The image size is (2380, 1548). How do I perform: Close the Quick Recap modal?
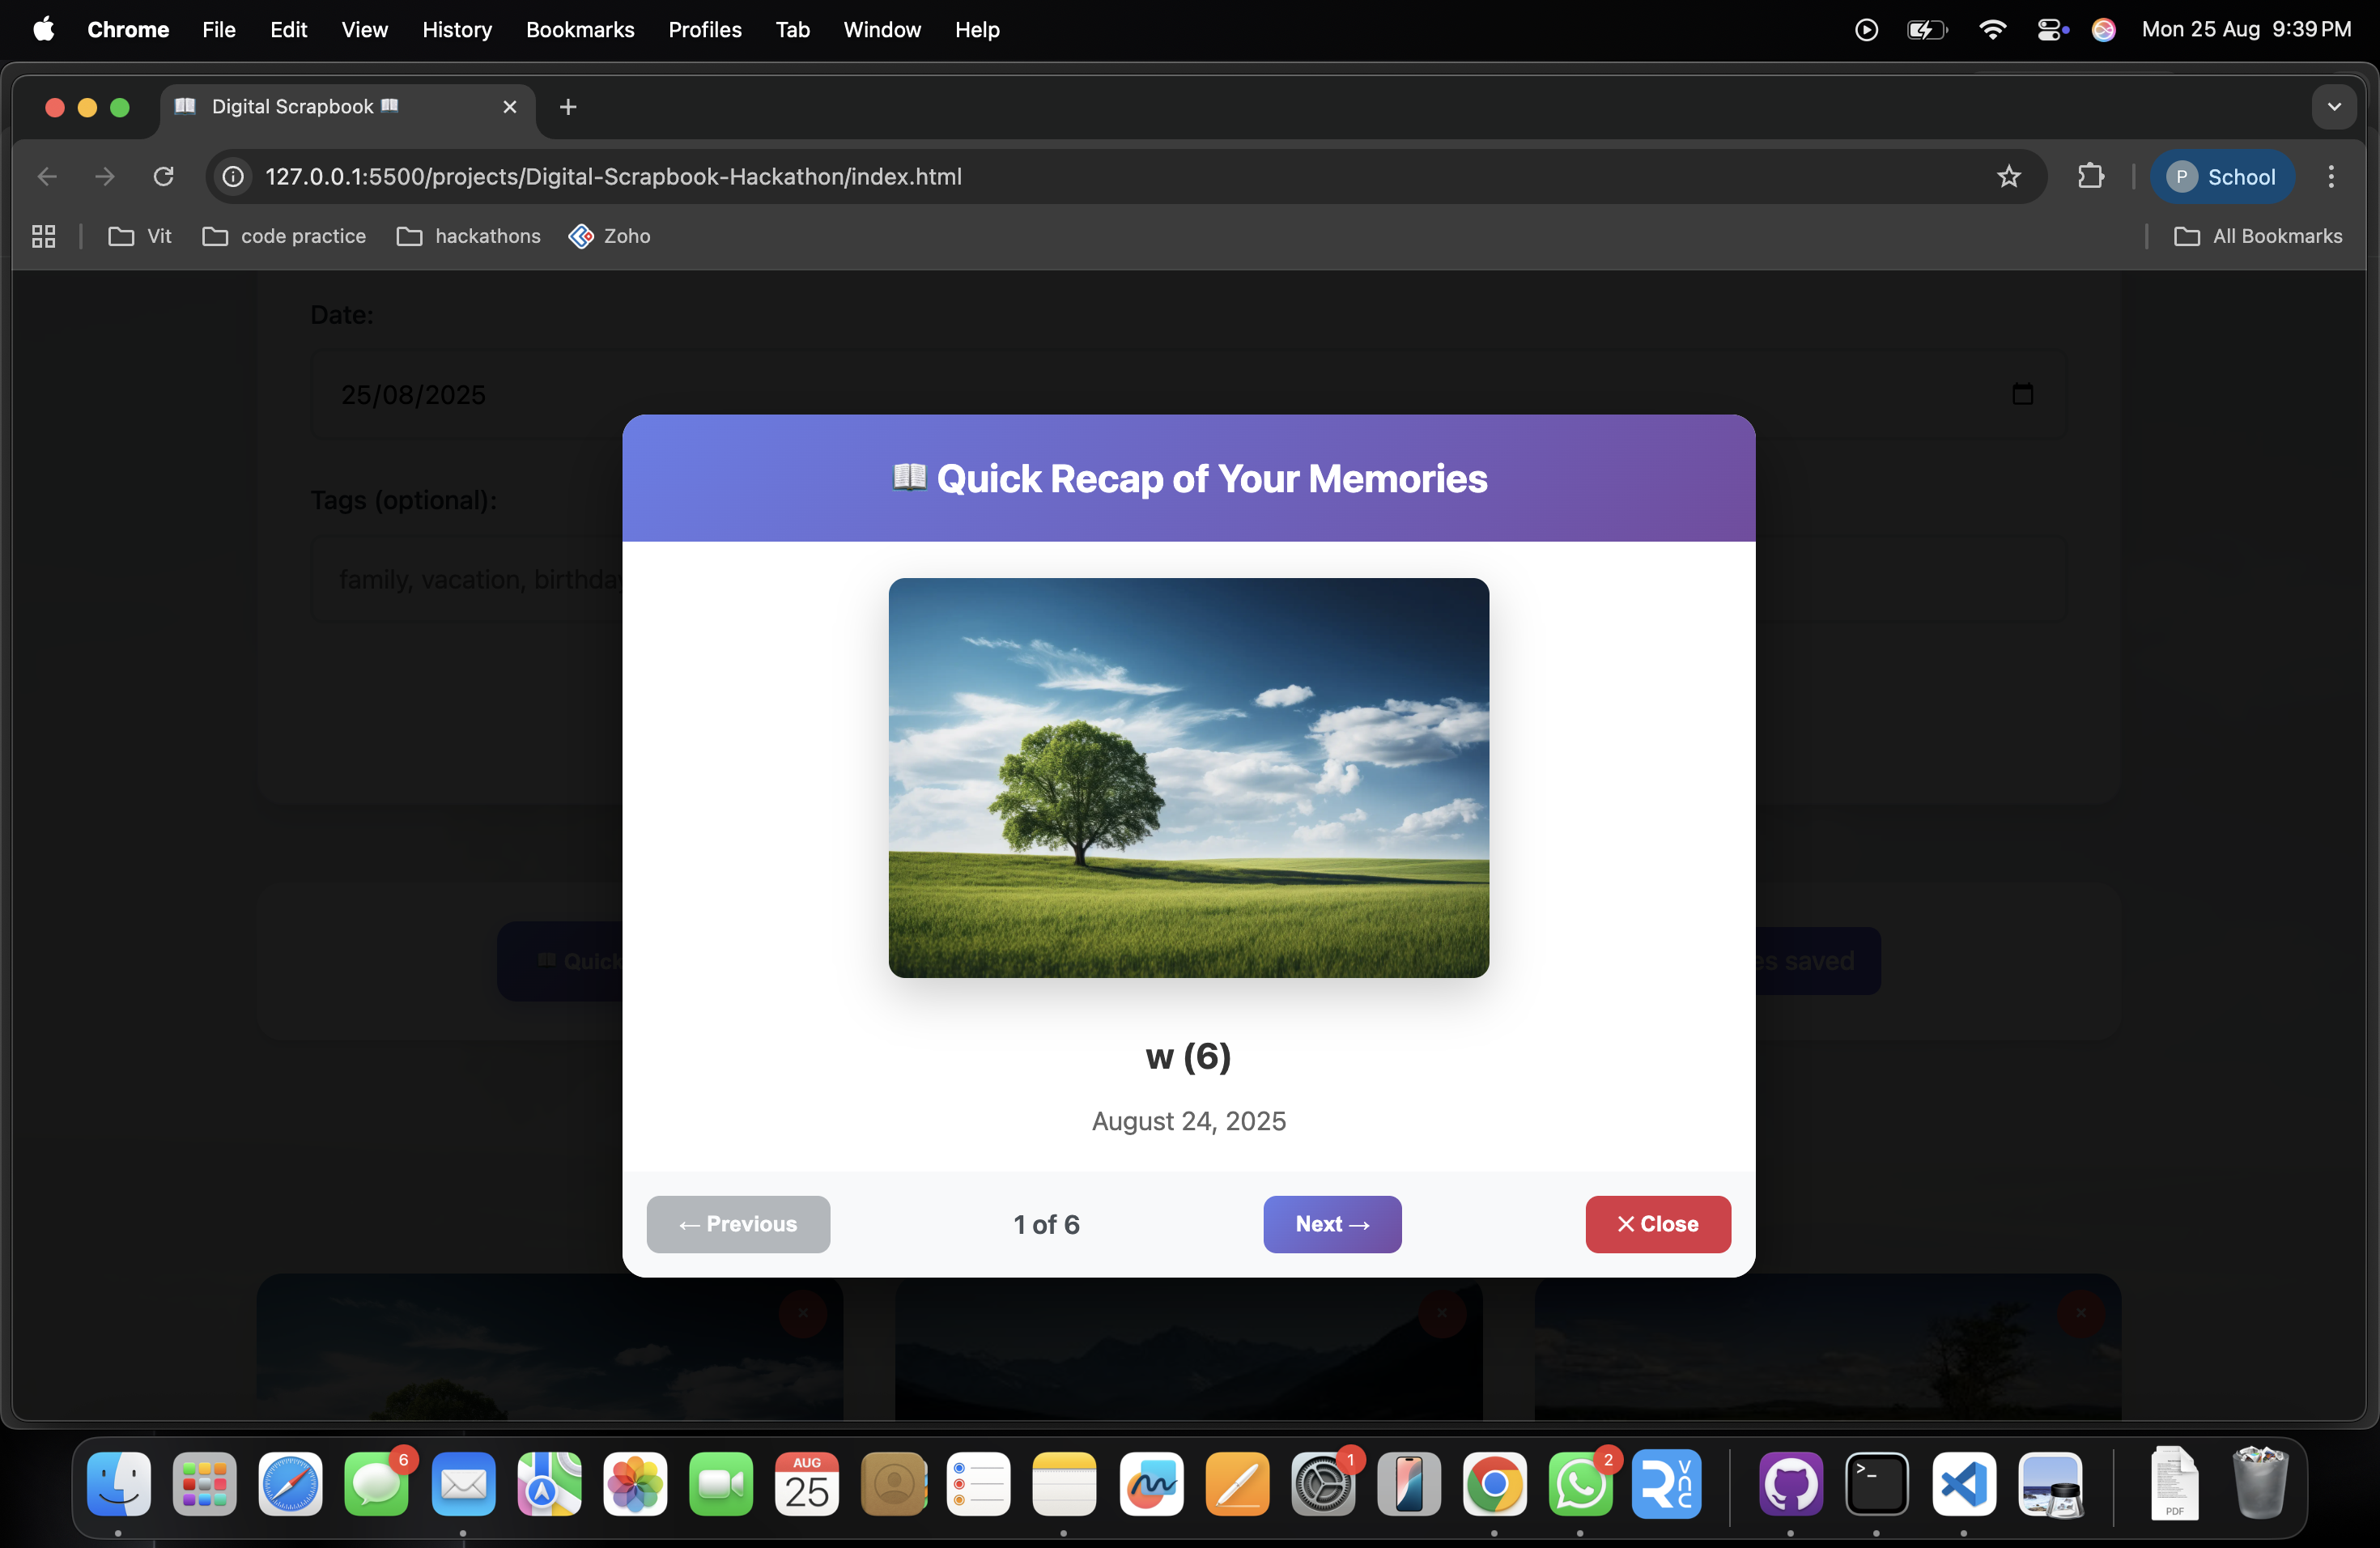(1658, 1224)
